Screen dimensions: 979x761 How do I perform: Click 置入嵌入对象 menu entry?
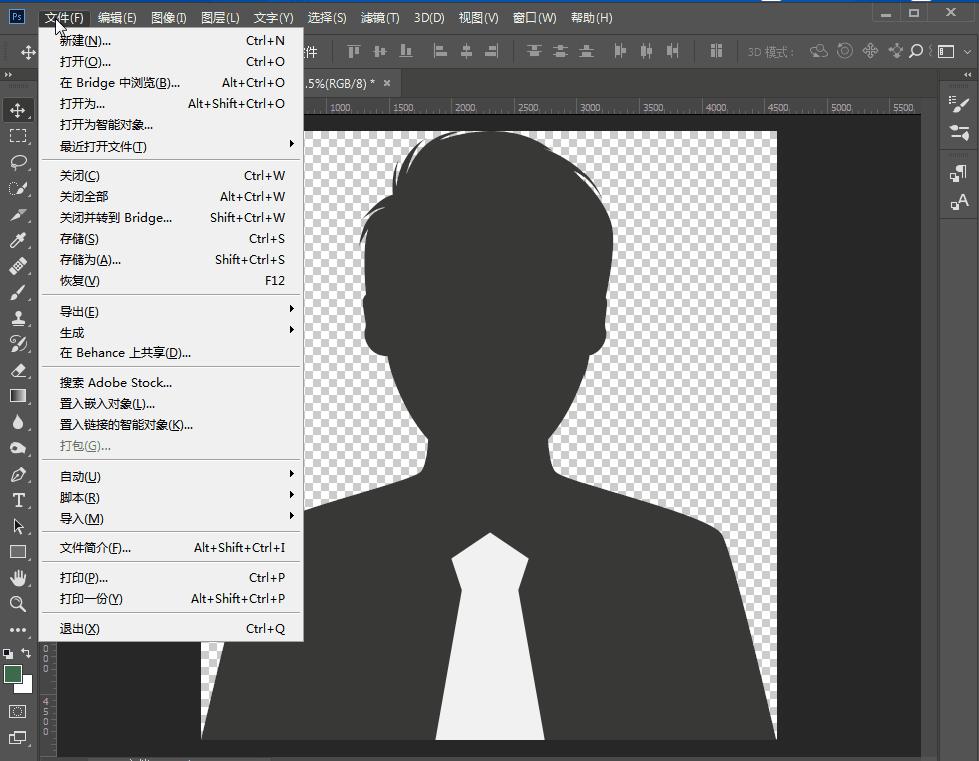coord(107,404)
